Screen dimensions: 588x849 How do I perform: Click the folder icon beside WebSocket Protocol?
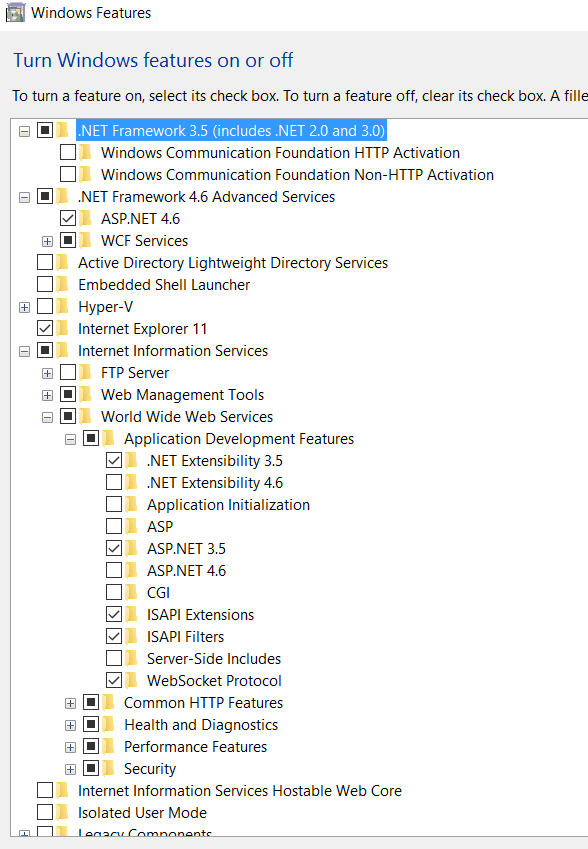point(132,681)
